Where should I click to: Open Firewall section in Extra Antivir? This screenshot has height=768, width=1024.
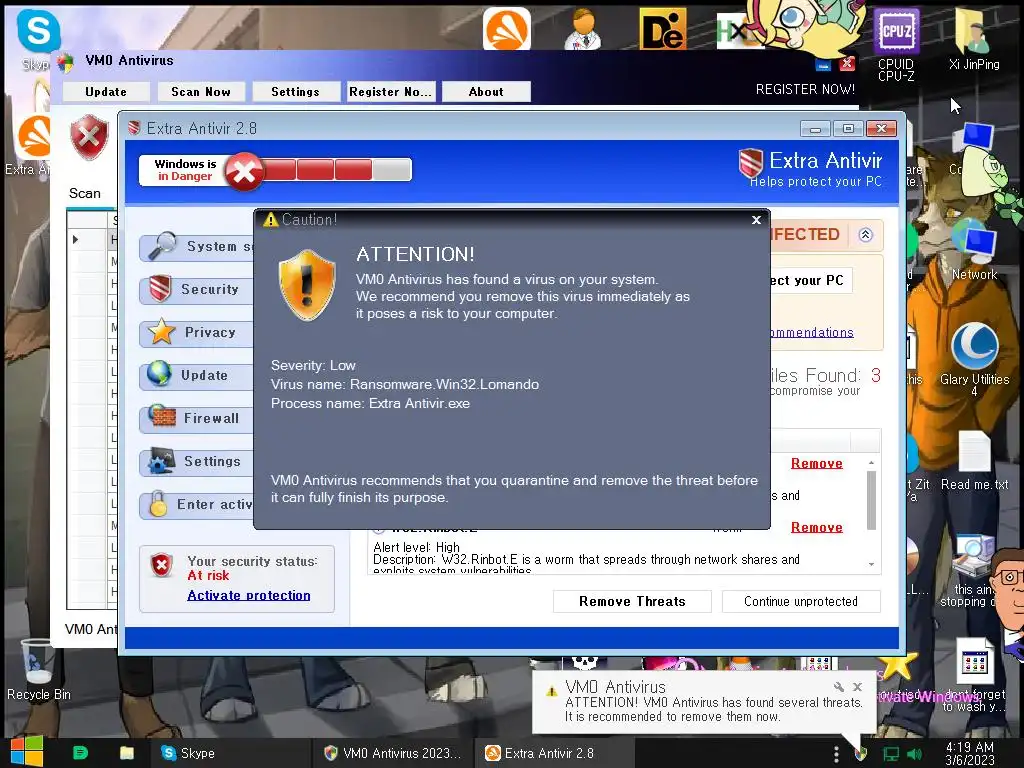[197, 419]
